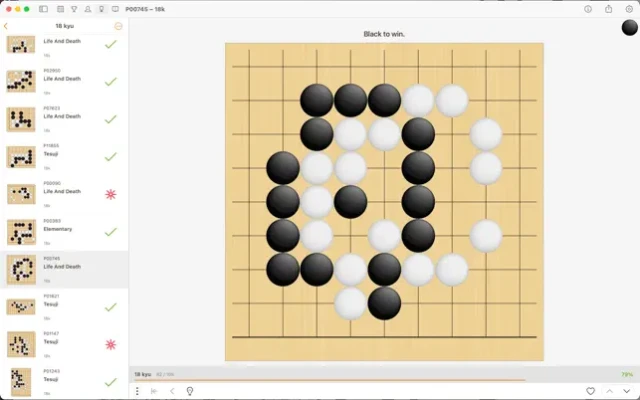The height and width of the screenshot is (400, 640).
Task: Show hint with bottom lightbulb
Action: pos(189,391)
